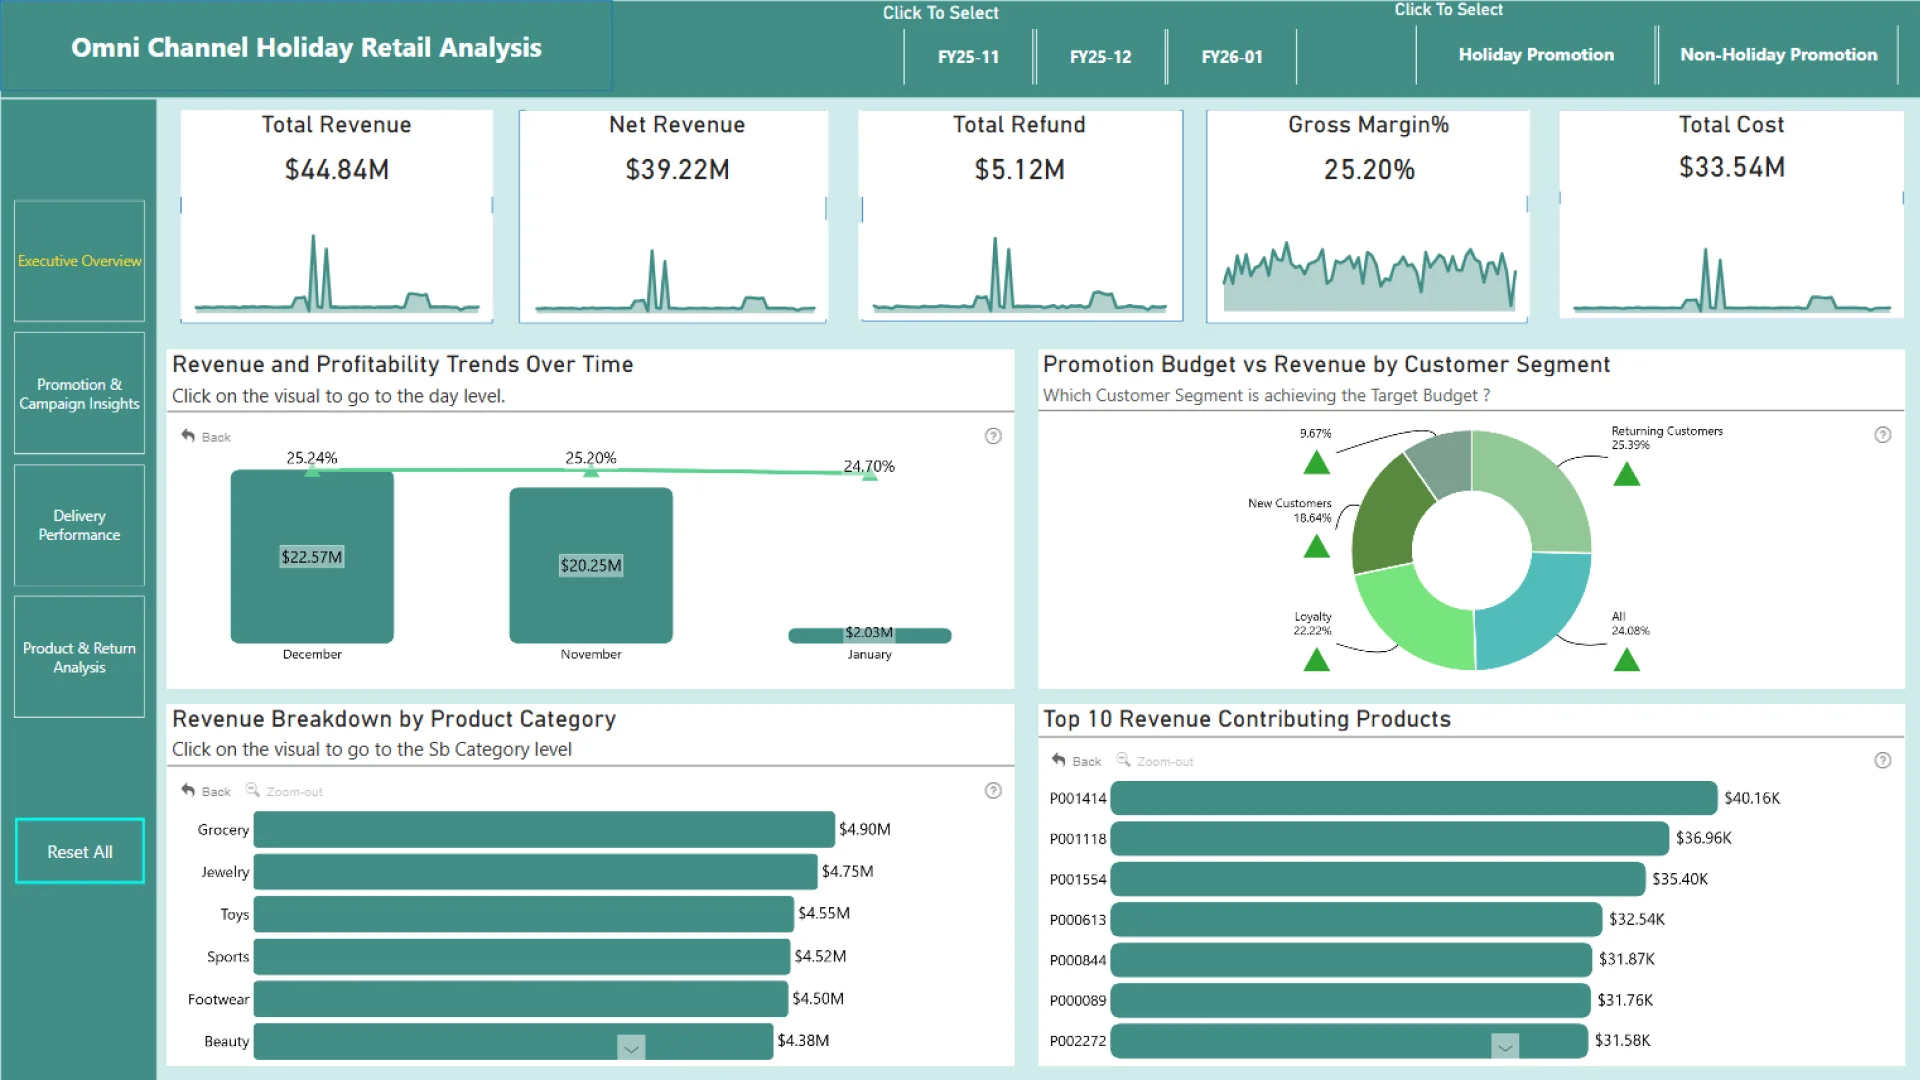Click Back arrow in Revenue Trends chart
Viewport: 1920px width, 1080px height.
click(188, 436)
